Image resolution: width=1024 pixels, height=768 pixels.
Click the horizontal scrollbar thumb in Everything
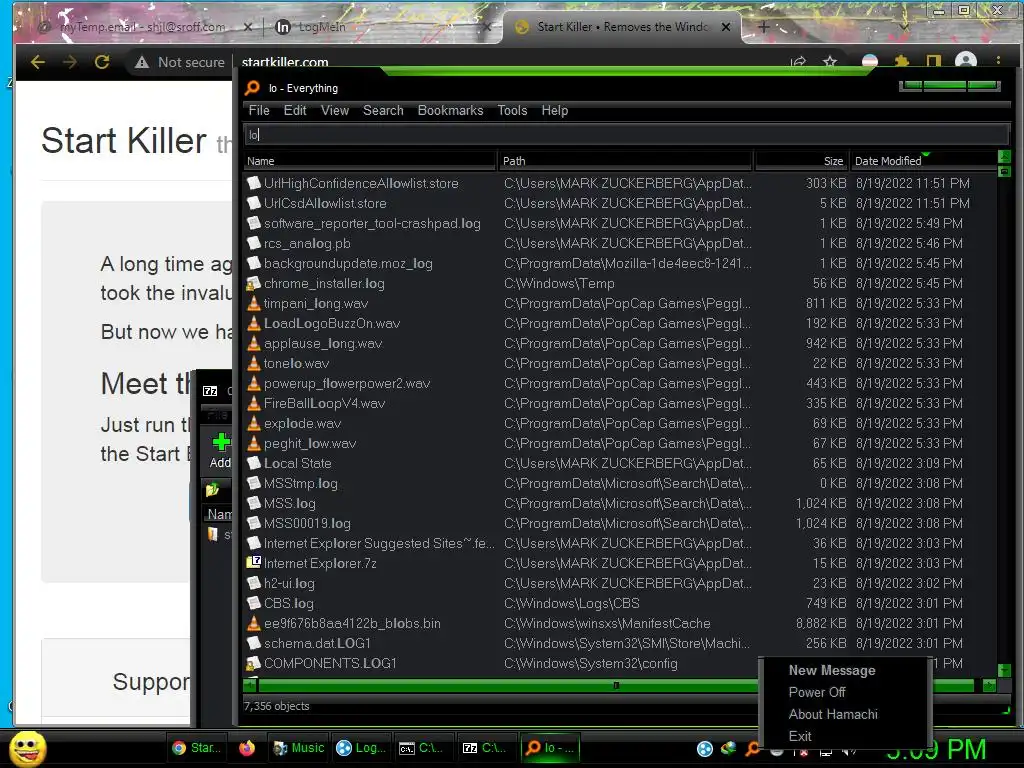pos(616,685)
